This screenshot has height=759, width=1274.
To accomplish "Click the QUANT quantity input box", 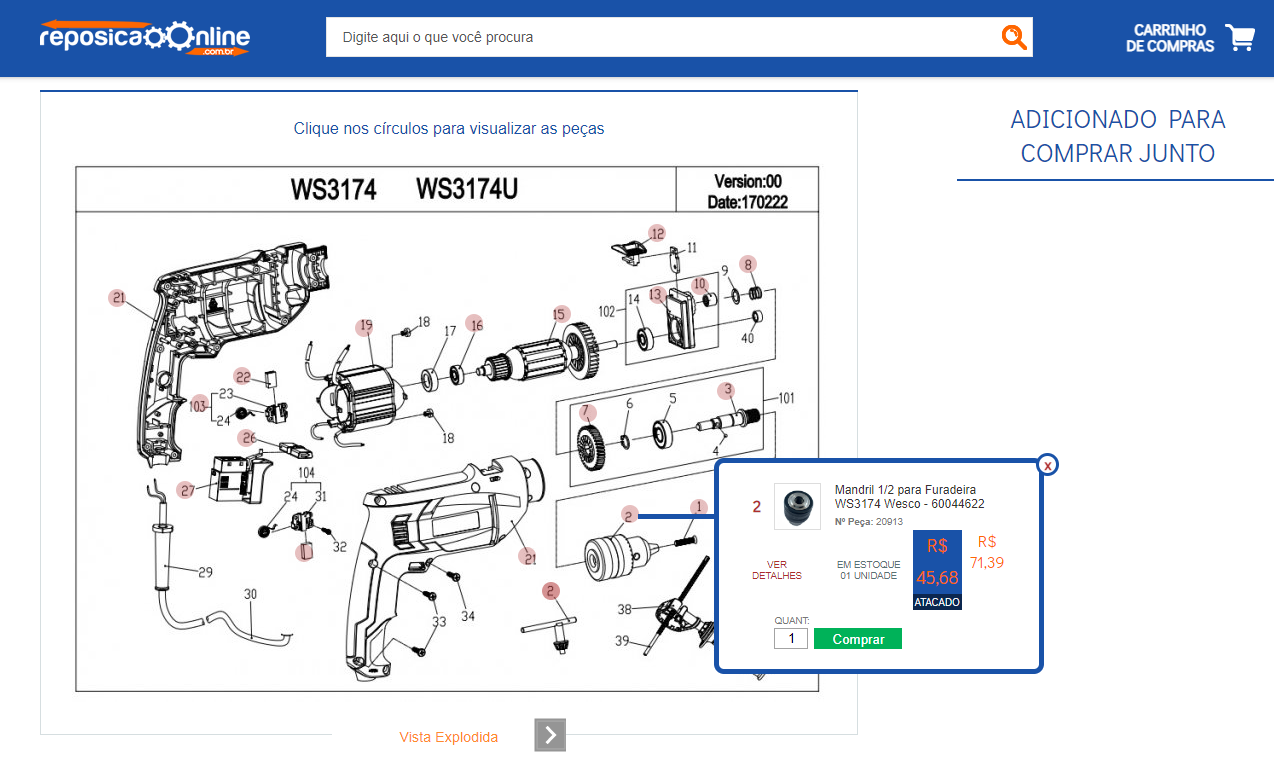I will click(x=791, y=638).
